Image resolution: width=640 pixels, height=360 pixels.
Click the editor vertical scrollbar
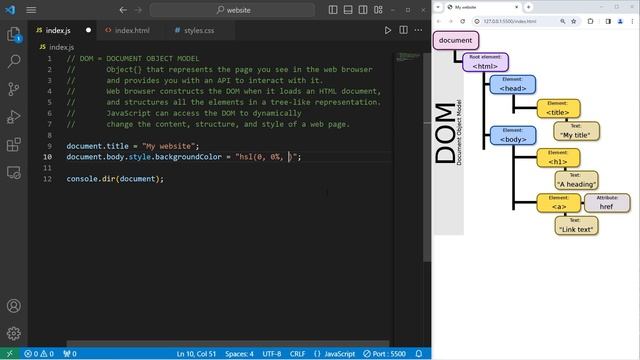point(427,157)
